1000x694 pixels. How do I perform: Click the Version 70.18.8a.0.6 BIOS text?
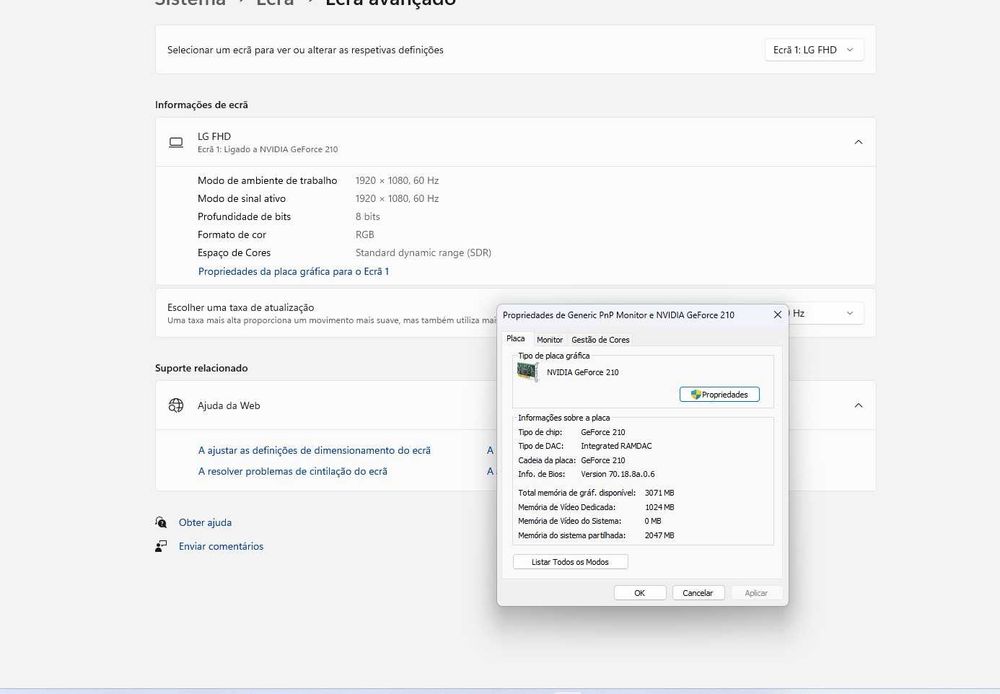pos(618,474)
